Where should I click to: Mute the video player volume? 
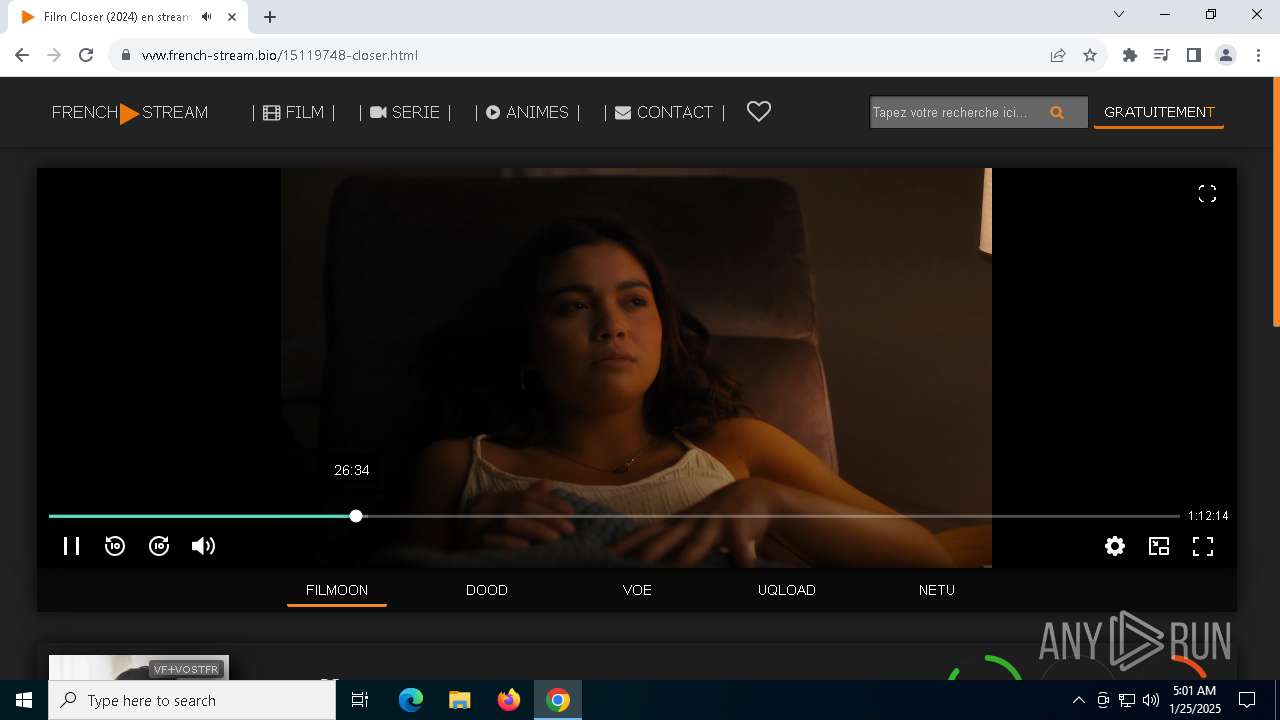point(203,546)
